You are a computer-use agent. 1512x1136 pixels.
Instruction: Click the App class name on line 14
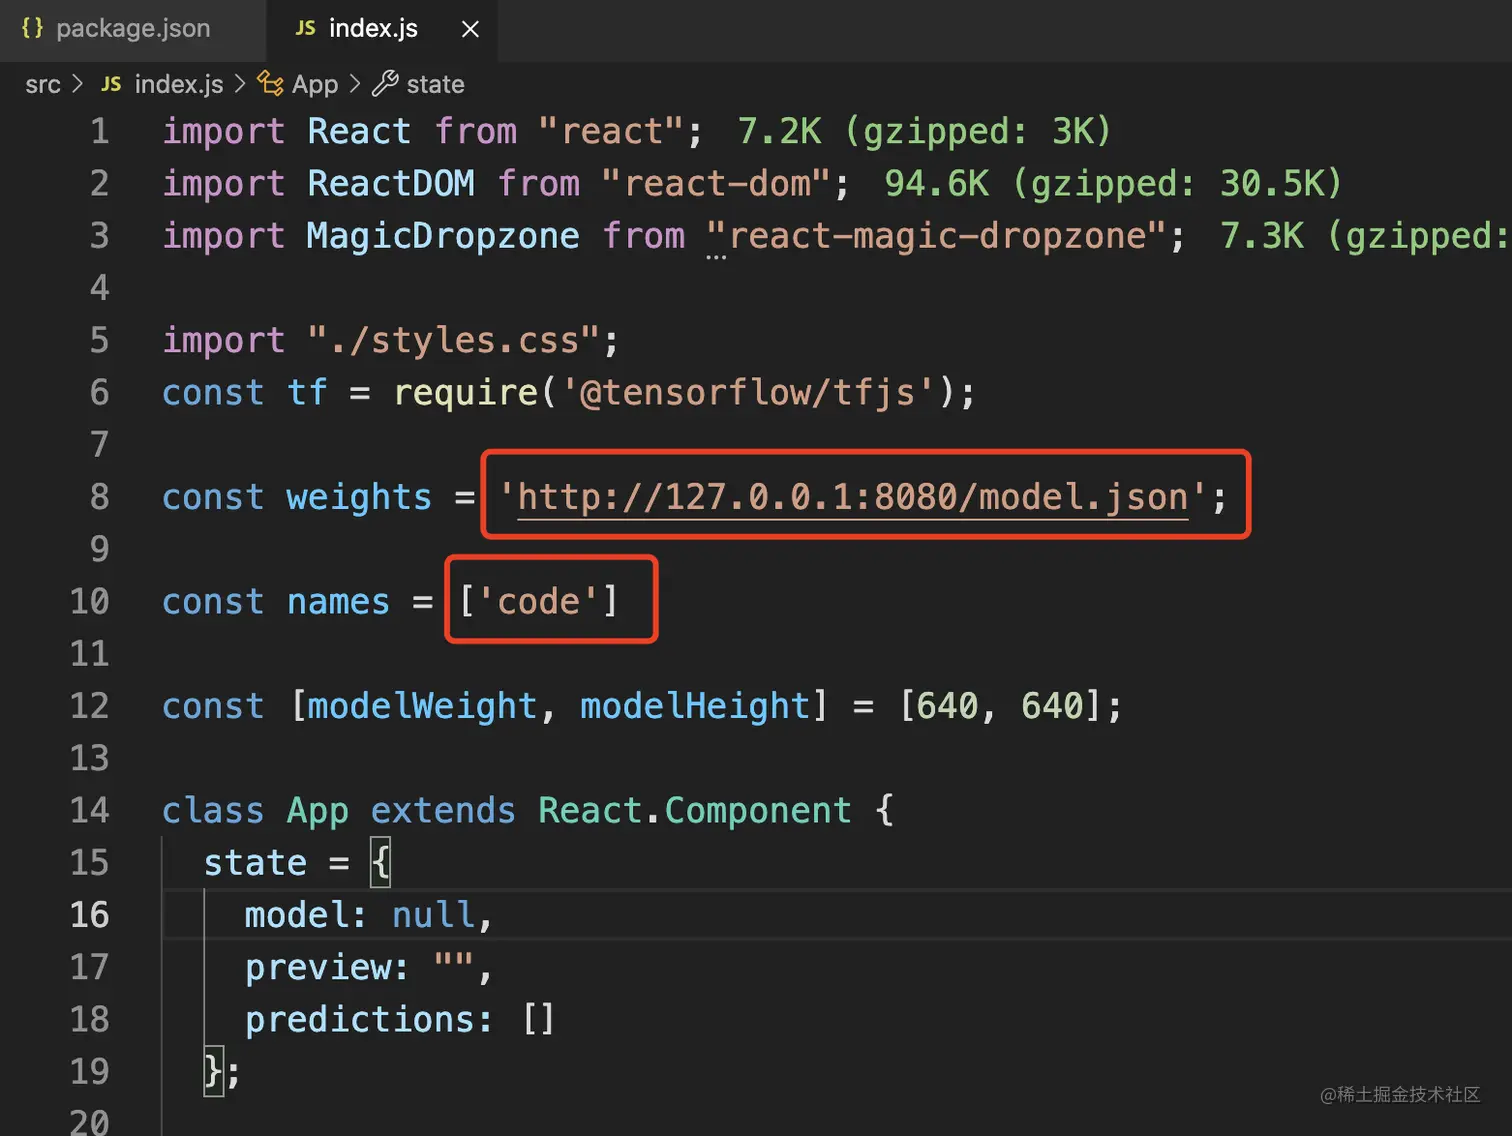(317, 811)
